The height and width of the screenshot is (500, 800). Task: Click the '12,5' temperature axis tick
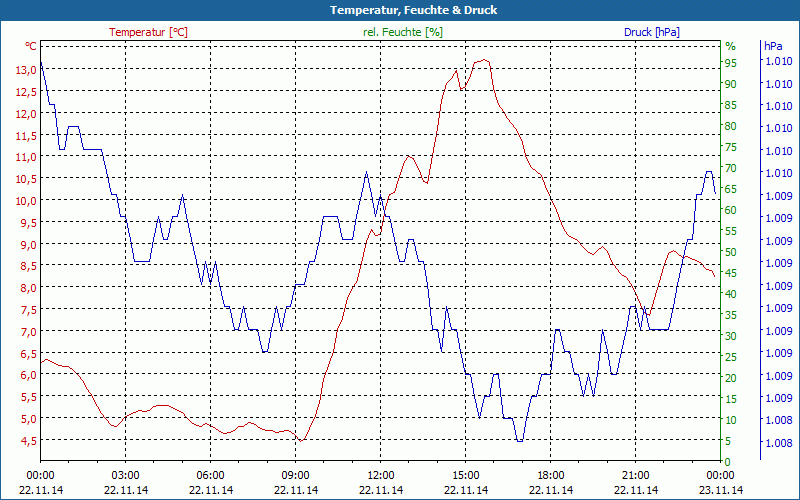pos(26,92)
